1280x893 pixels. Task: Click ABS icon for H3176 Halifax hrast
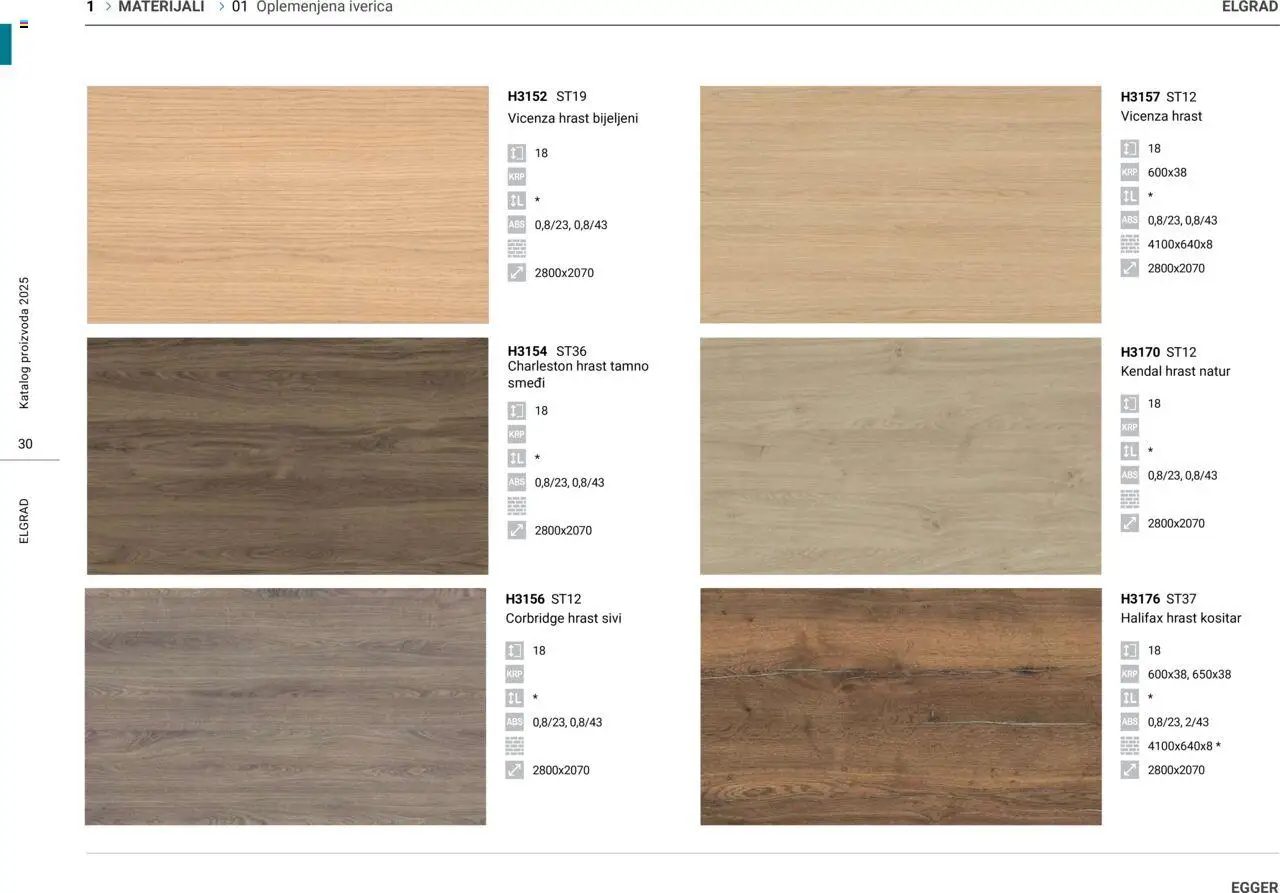[1129, 722]
